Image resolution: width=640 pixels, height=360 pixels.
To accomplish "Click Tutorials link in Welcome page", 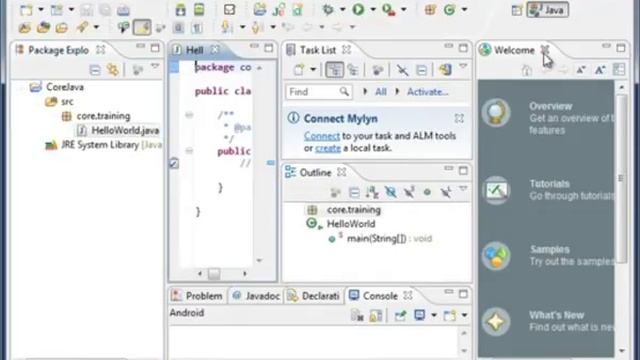I will (549, 184).
